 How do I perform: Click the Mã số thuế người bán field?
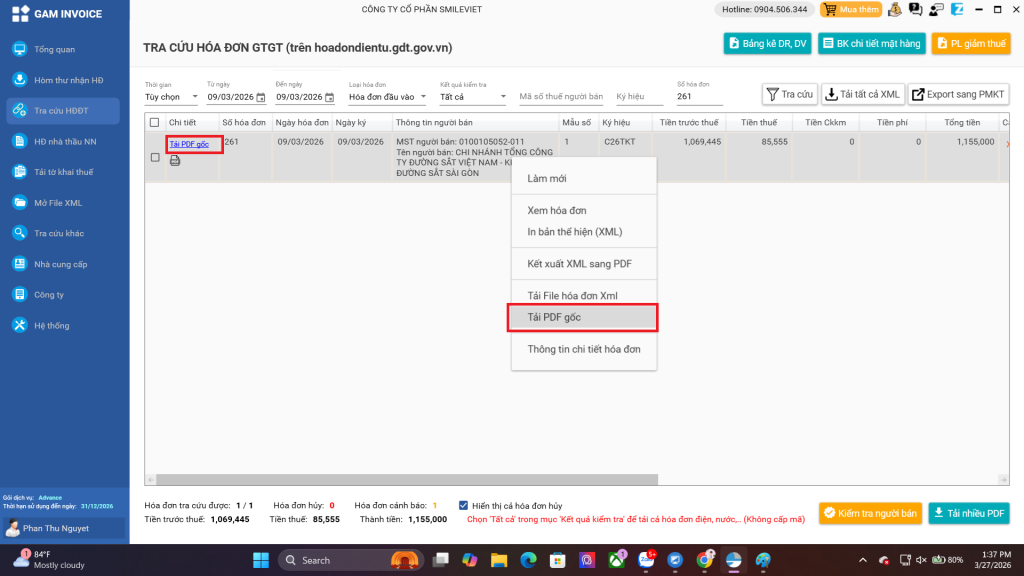tap(561, 97)
